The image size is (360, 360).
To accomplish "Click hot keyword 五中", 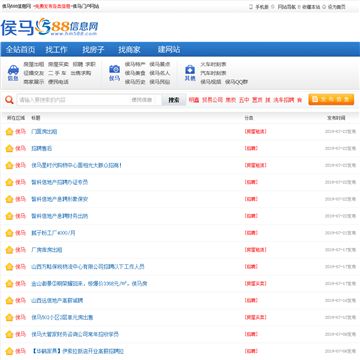I will pos(244,100).
